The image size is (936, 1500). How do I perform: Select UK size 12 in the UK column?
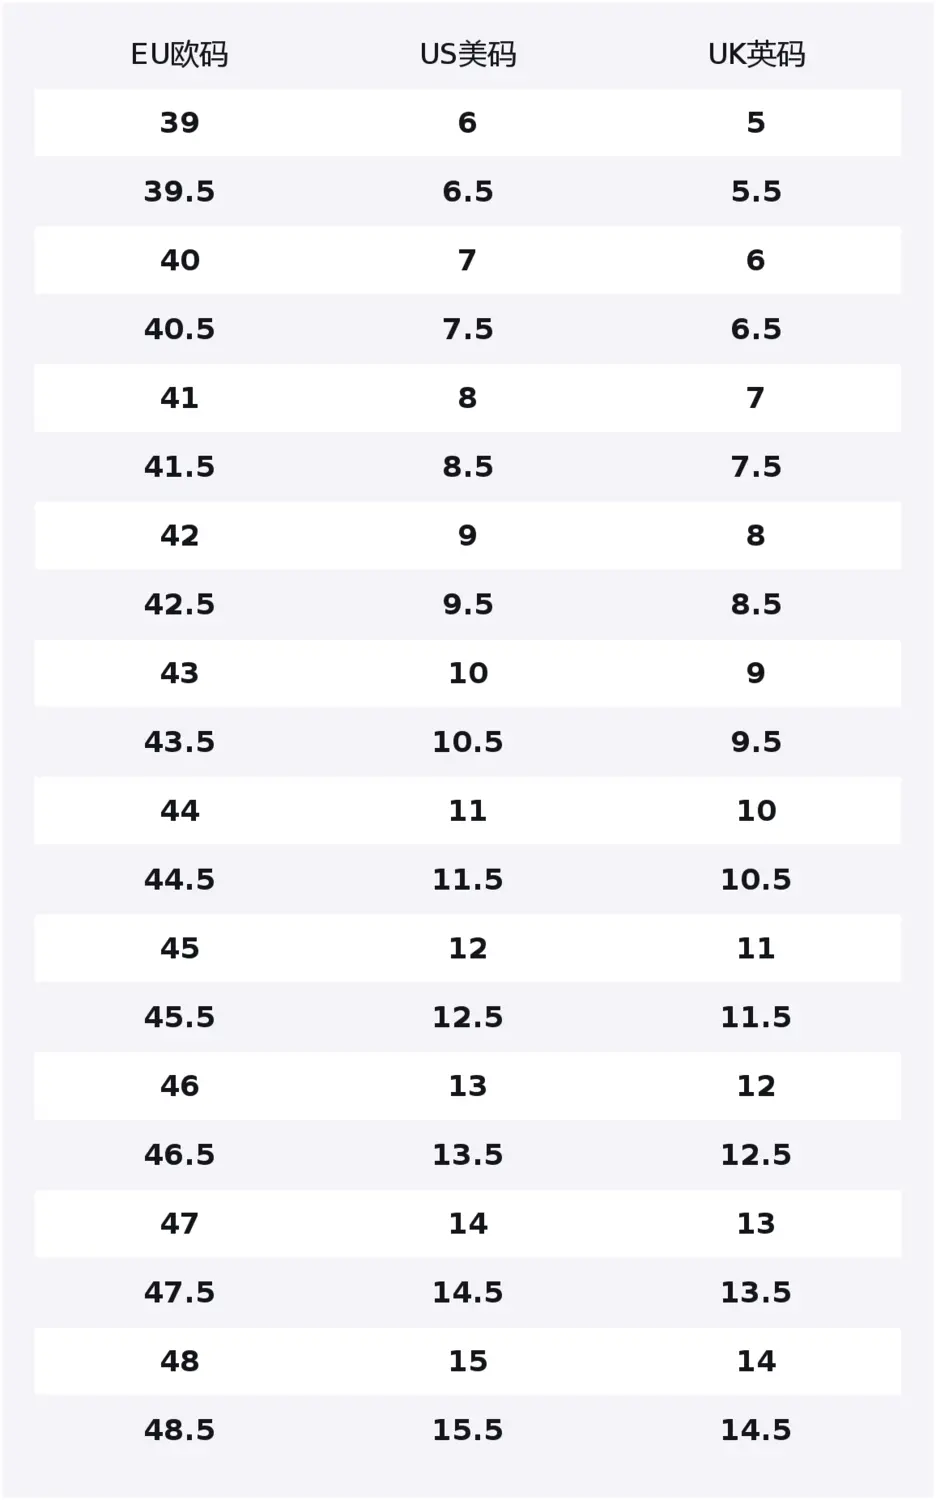(x=756, y=1086)
